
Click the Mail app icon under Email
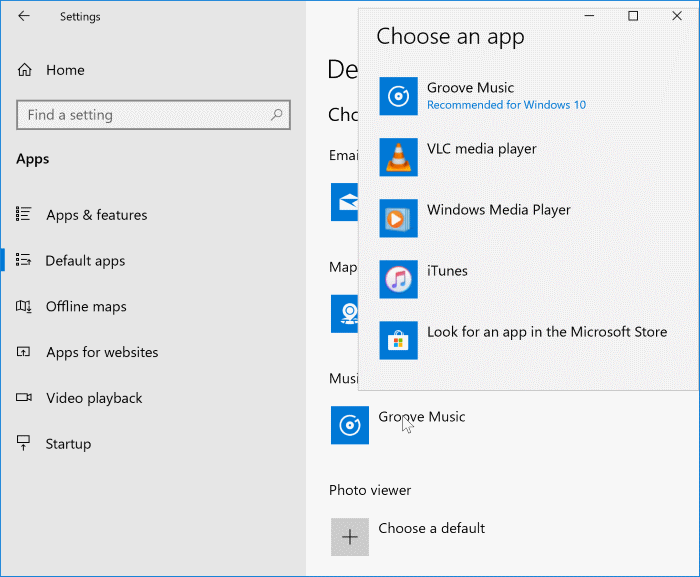[x=345, y=202]
